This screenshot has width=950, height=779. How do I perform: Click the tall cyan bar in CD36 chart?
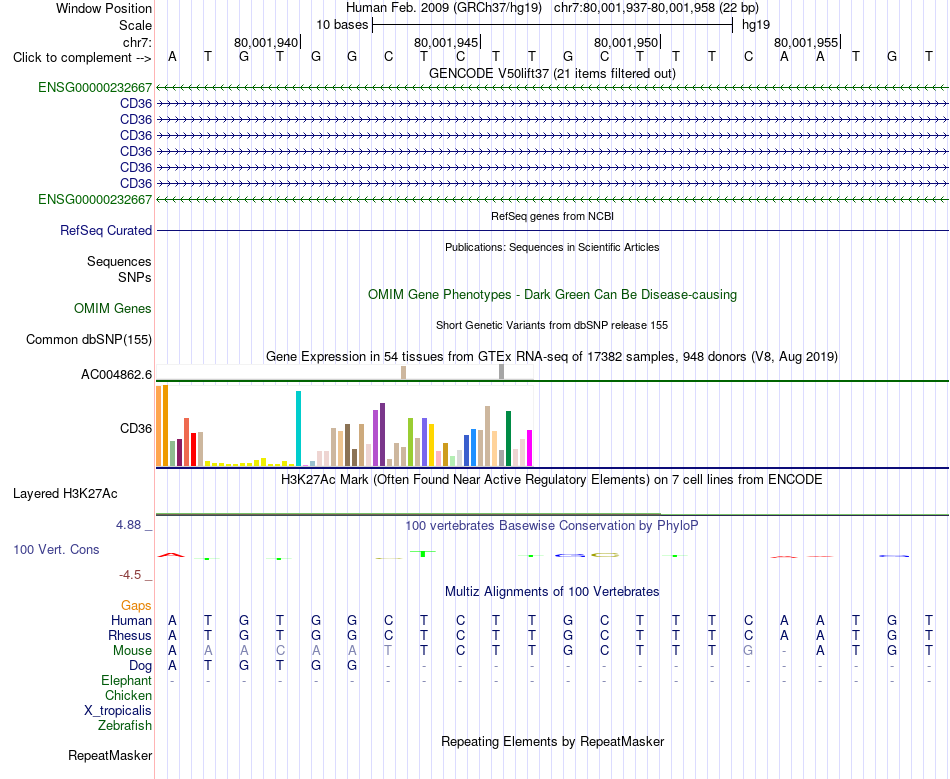(x=298, y=428)
